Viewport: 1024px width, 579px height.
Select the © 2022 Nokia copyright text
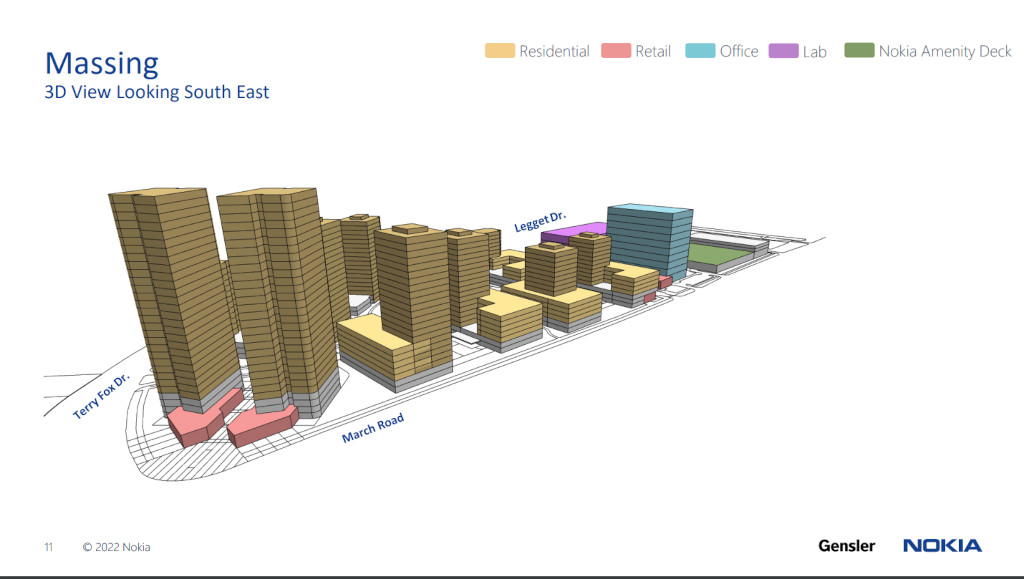click(117, 547)
